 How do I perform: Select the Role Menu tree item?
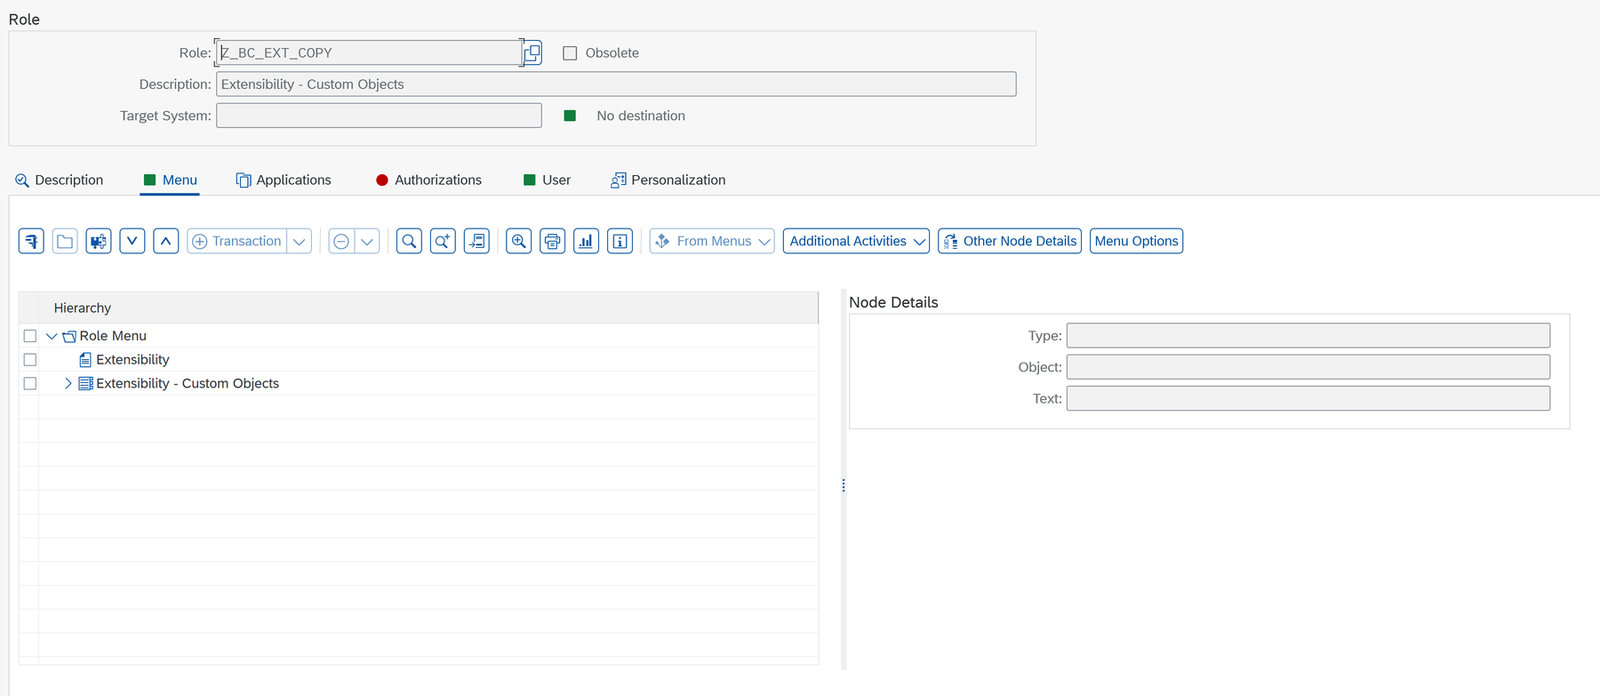113,336
